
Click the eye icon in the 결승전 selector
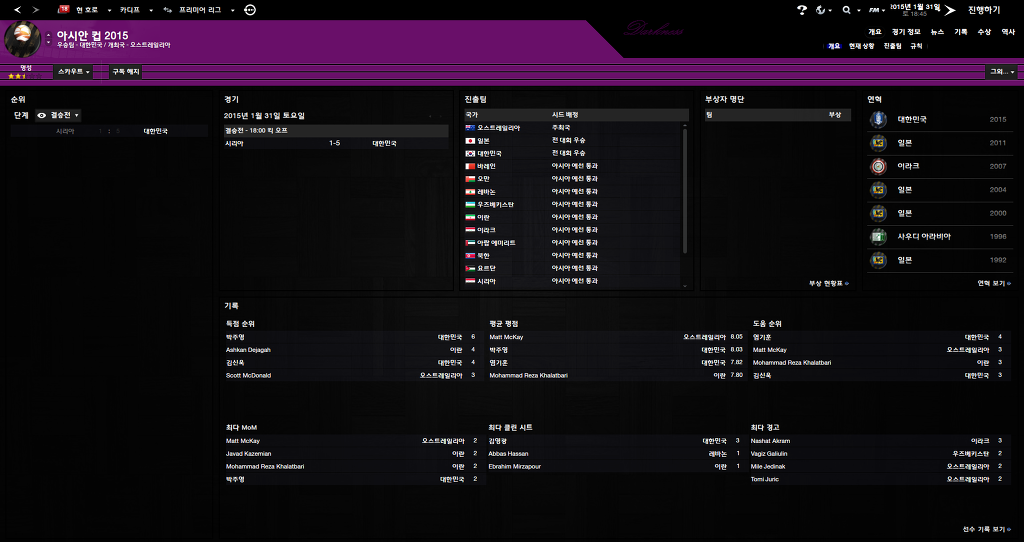point(42,116)
